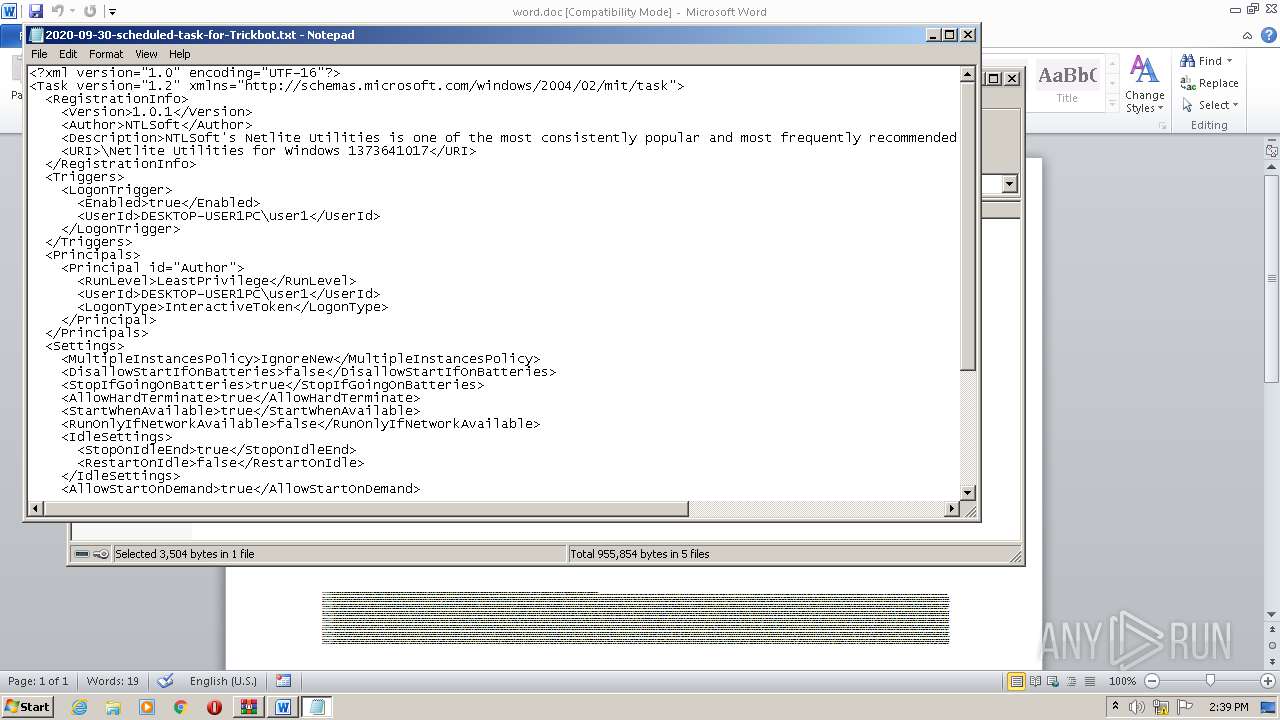The width and height of the screenshot is (1280, 720).
Task: Open the Find dropdown arrow
Action: pyautogui.click(x=1229, y=61)
